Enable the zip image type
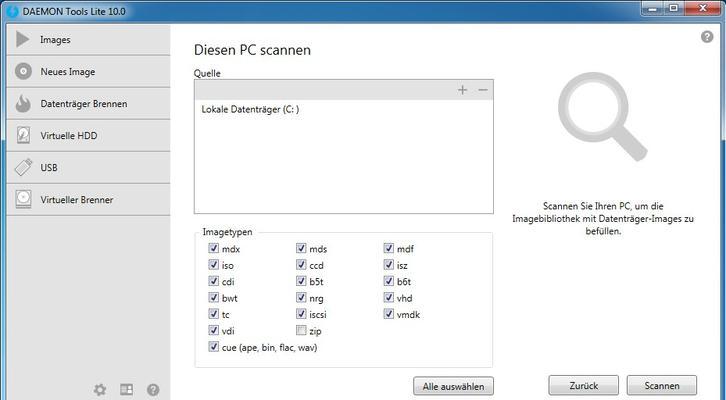The image size is (726, 400). click(x=301, y=331)
